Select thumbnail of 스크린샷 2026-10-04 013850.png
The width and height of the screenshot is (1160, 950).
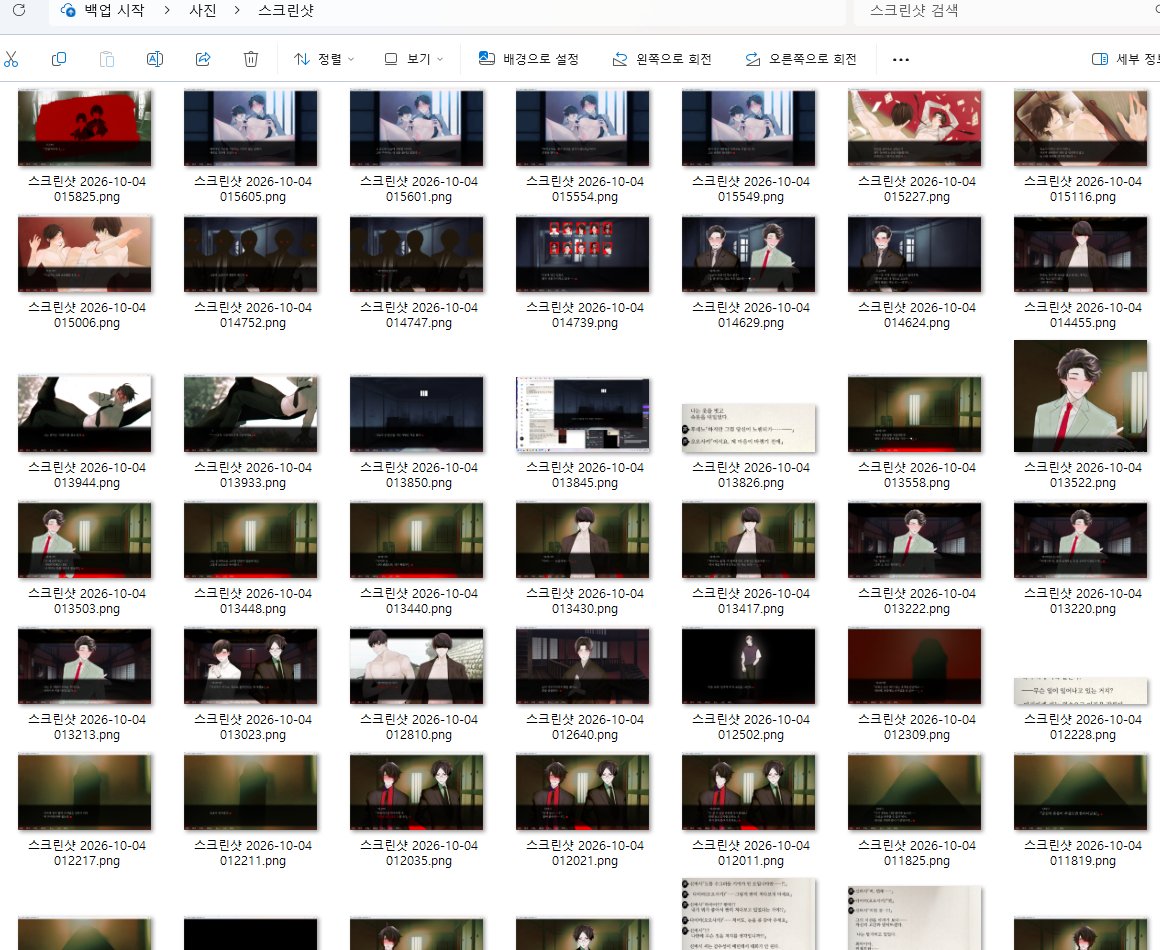tap(417, 414)
